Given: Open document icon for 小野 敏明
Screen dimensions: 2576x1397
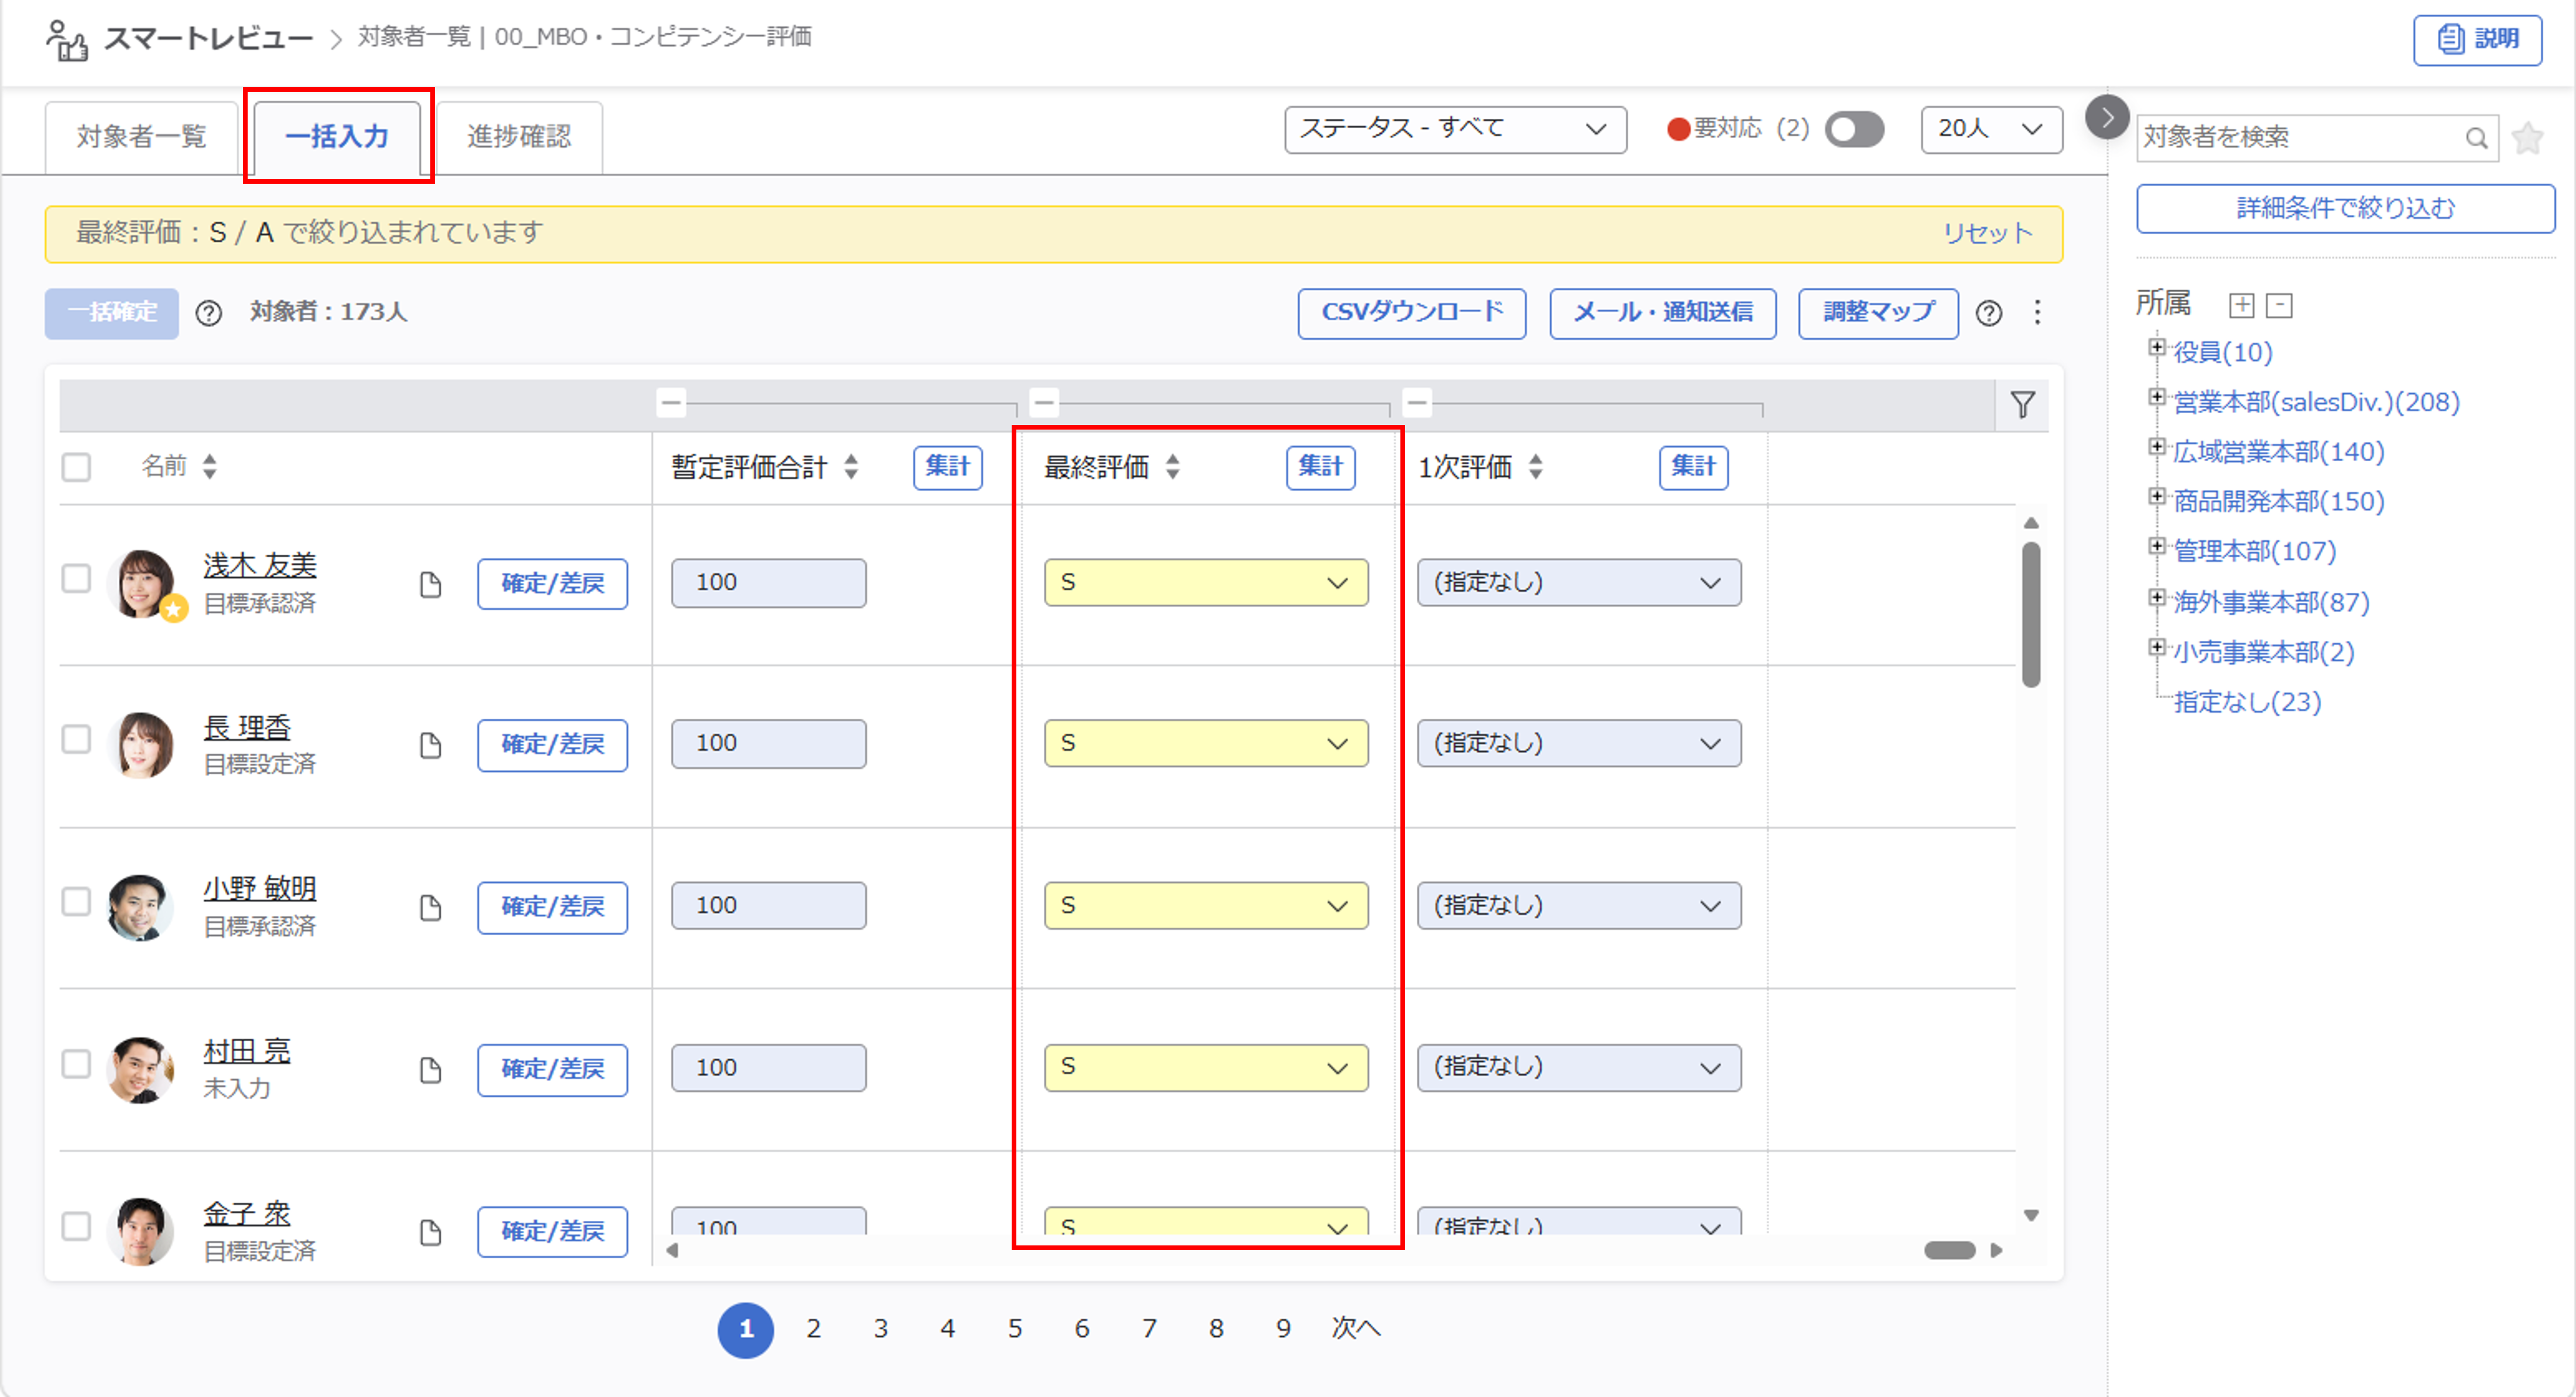Looking at the screenshot, I should tap(430, 907).
